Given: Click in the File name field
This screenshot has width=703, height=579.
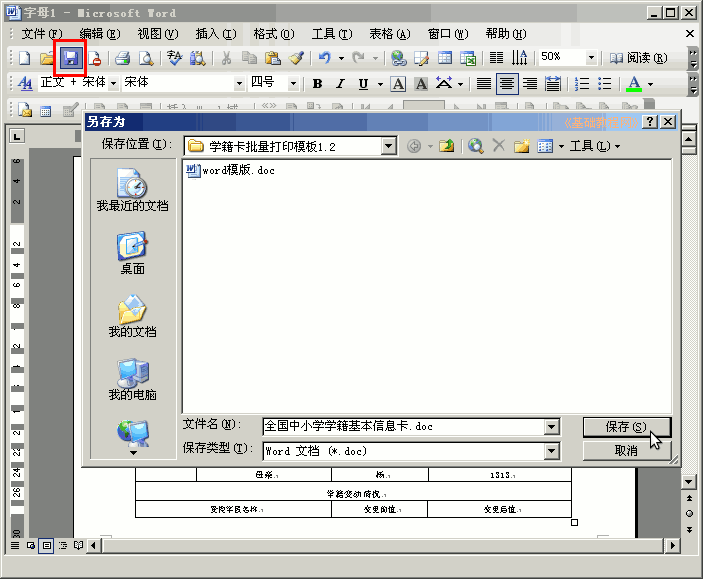Looking at the screenshot, I should (x=404, y=427).
